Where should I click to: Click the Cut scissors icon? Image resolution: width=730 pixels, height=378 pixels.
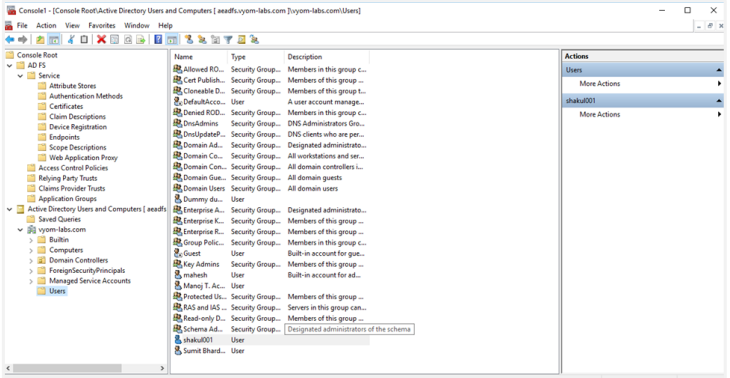pyautogui.click(x=71, y=40)
